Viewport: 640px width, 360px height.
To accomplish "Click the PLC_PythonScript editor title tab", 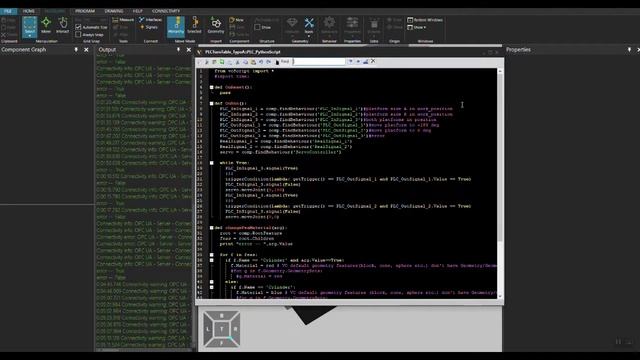I will click(242, 52).
